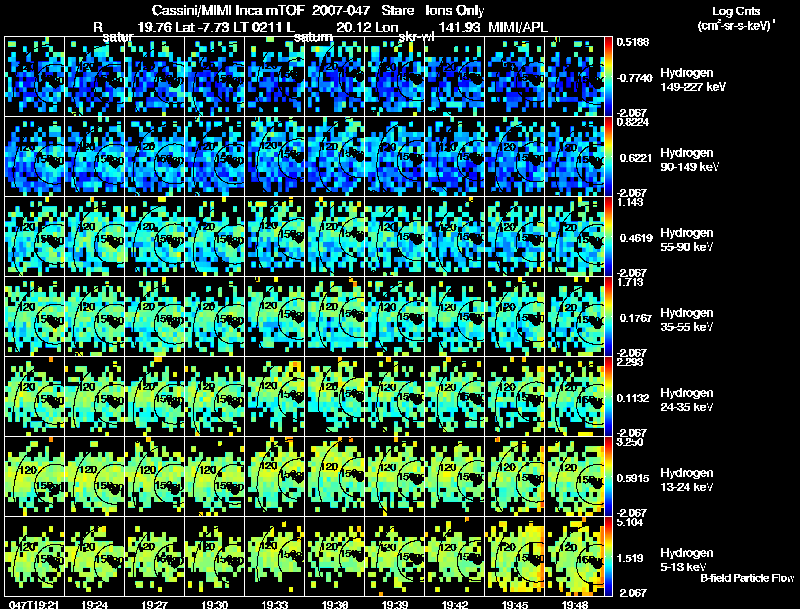Click the 'Hydrogen 55-90 keV' row label
800x609 pixels.
tap(687, 240)
